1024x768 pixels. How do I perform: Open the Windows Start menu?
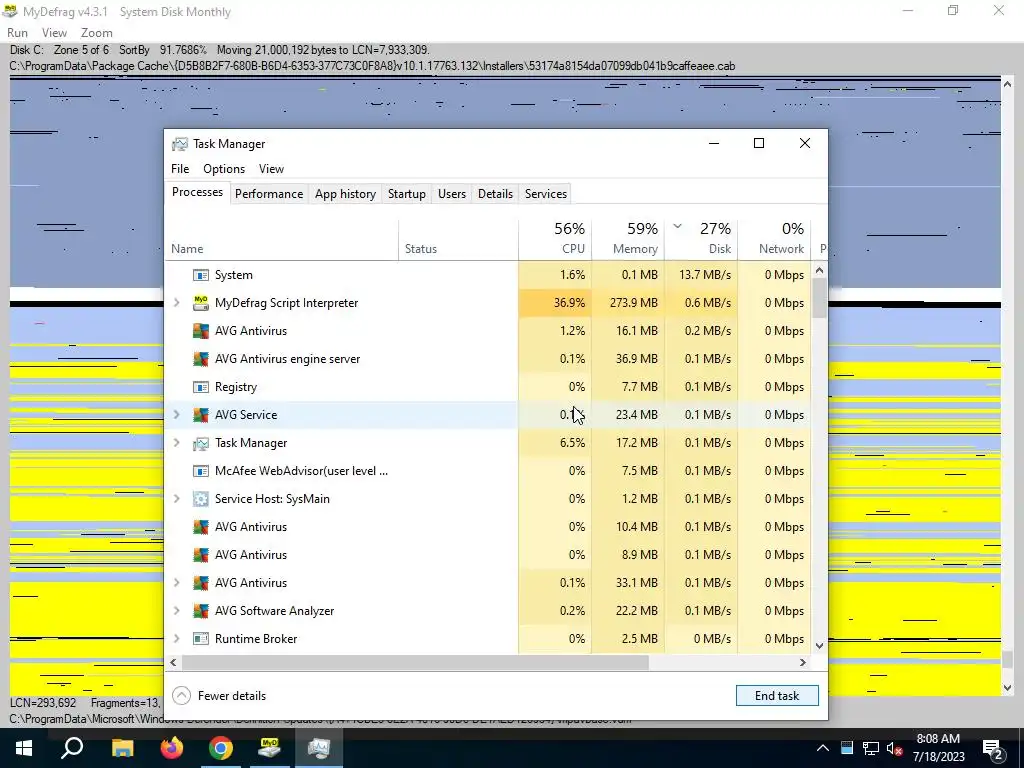coord(24,748)
